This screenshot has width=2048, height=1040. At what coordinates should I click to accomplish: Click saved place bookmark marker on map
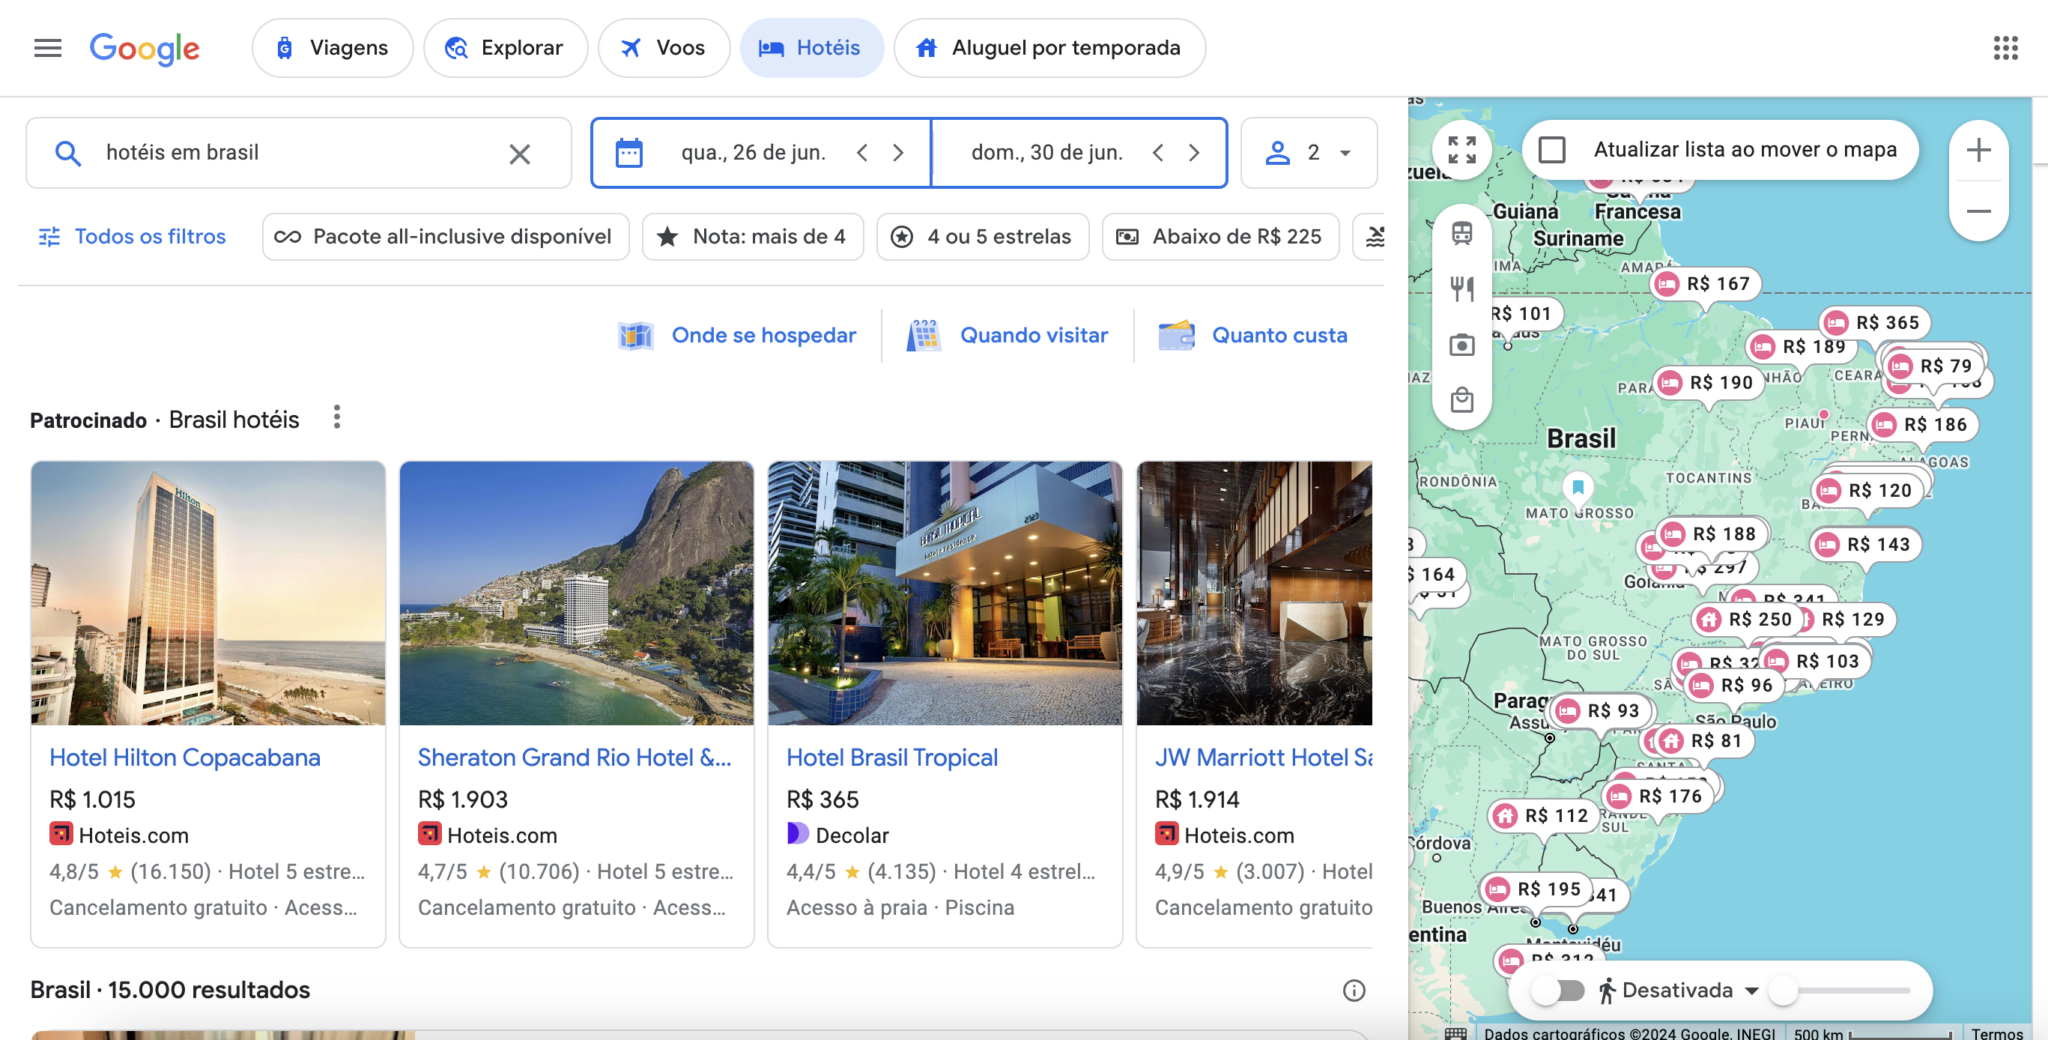1577,488
